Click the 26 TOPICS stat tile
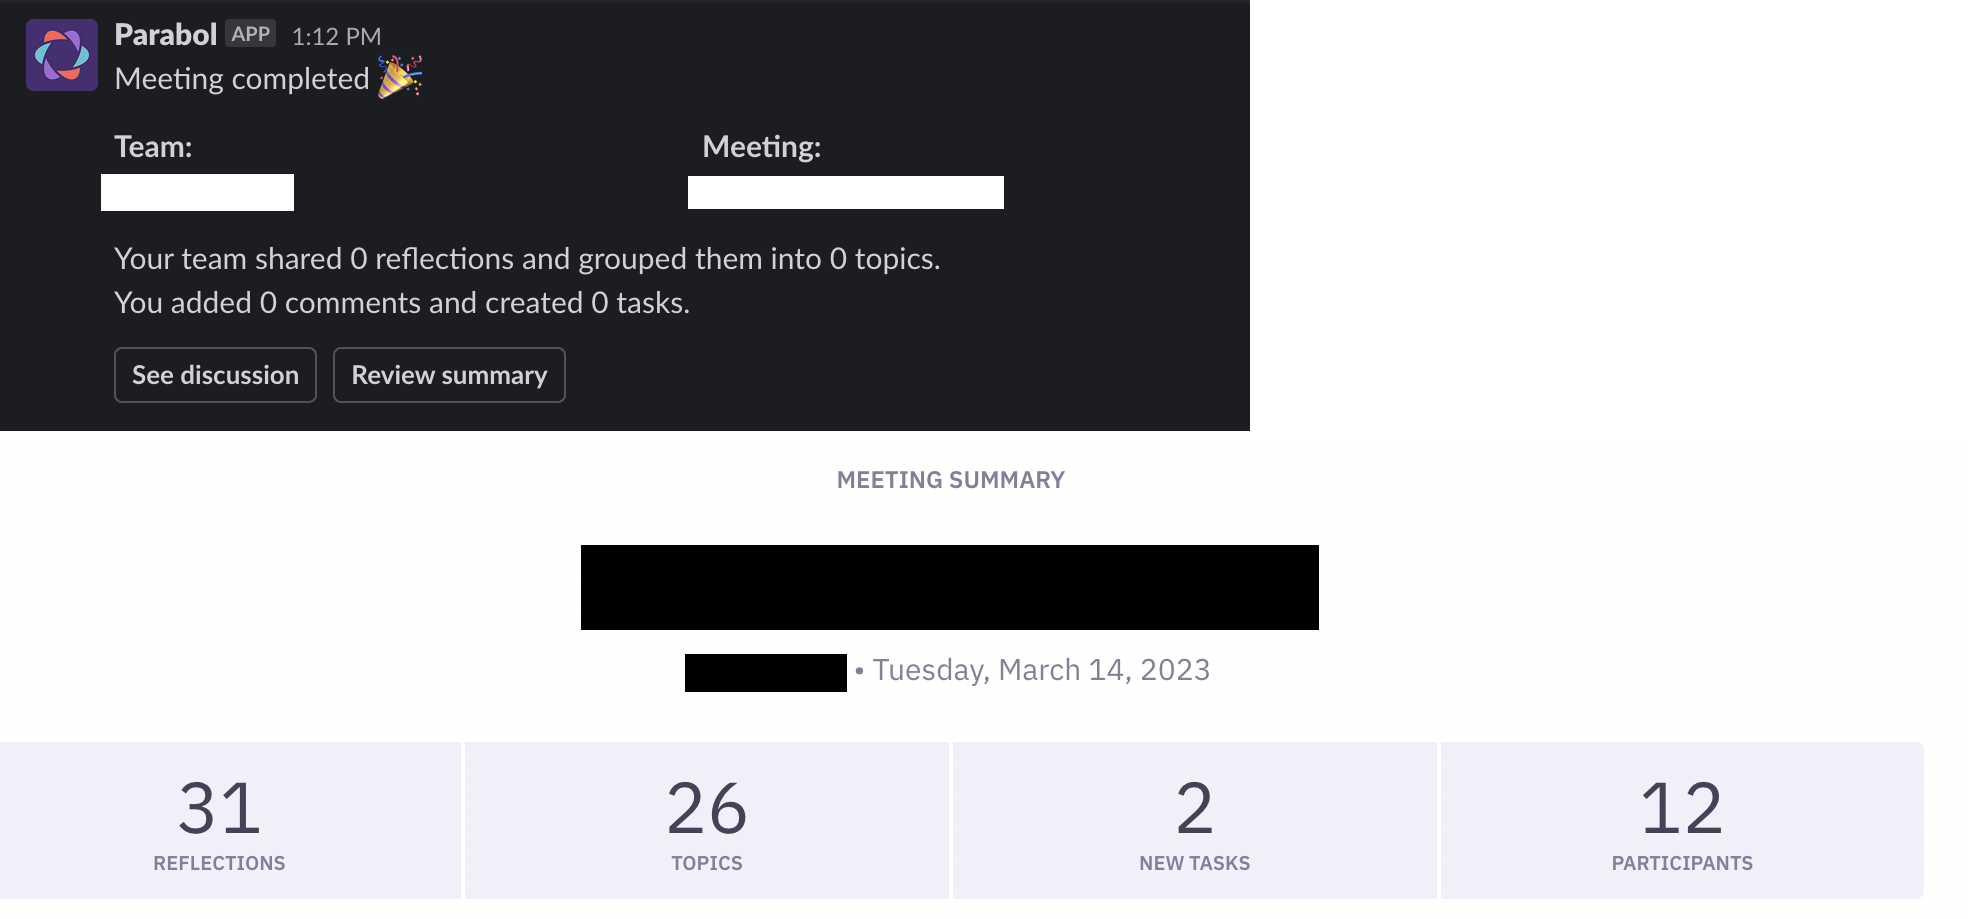The width and height of the screenshot is (1968, 919). click(x=707, y=820)
